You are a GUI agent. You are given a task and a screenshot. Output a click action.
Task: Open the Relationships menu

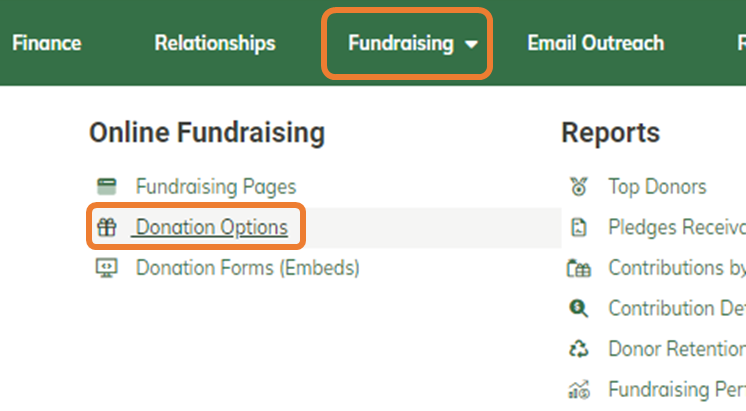[x=215, y=43]
